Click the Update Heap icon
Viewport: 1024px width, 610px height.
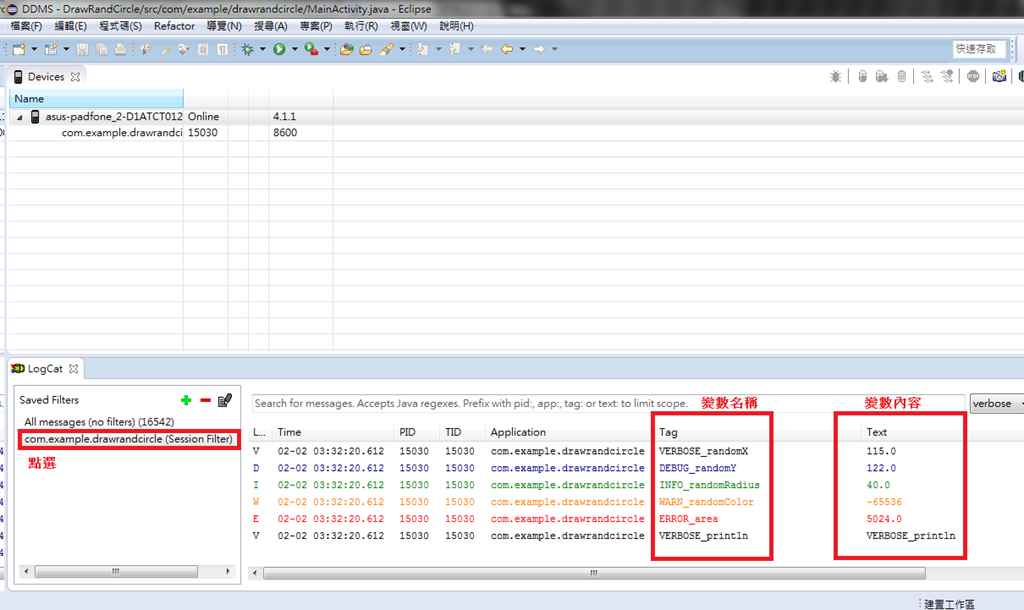coord(863,76)
